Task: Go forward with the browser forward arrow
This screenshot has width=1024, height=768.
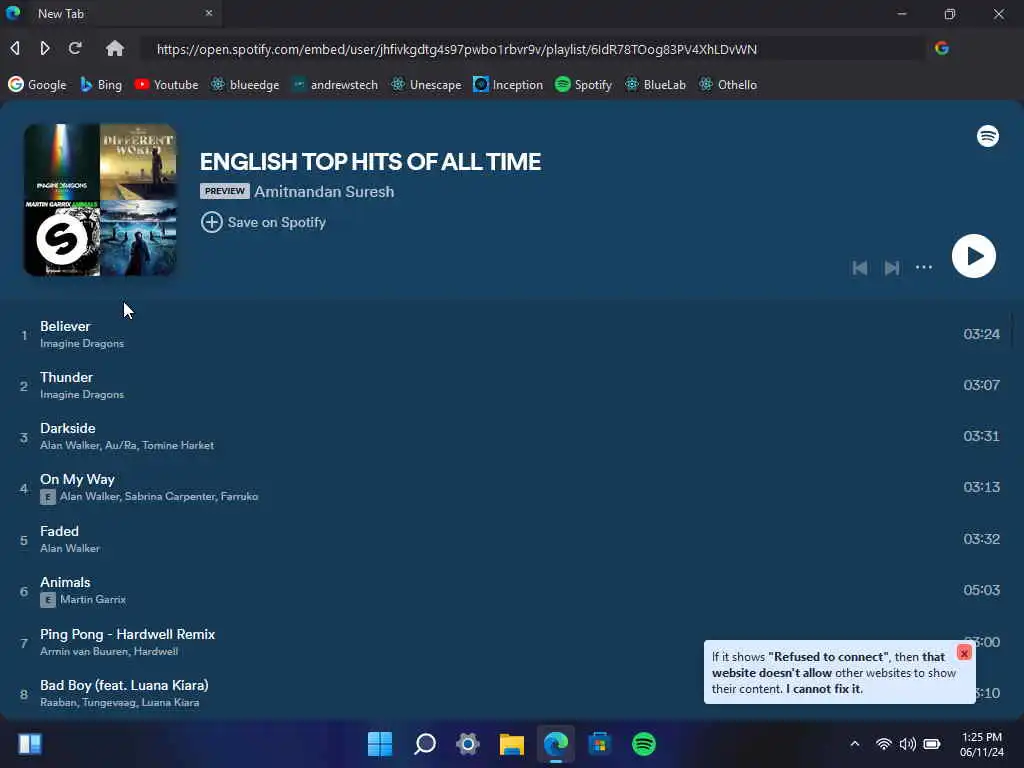Action: click(x=44, y=48)
